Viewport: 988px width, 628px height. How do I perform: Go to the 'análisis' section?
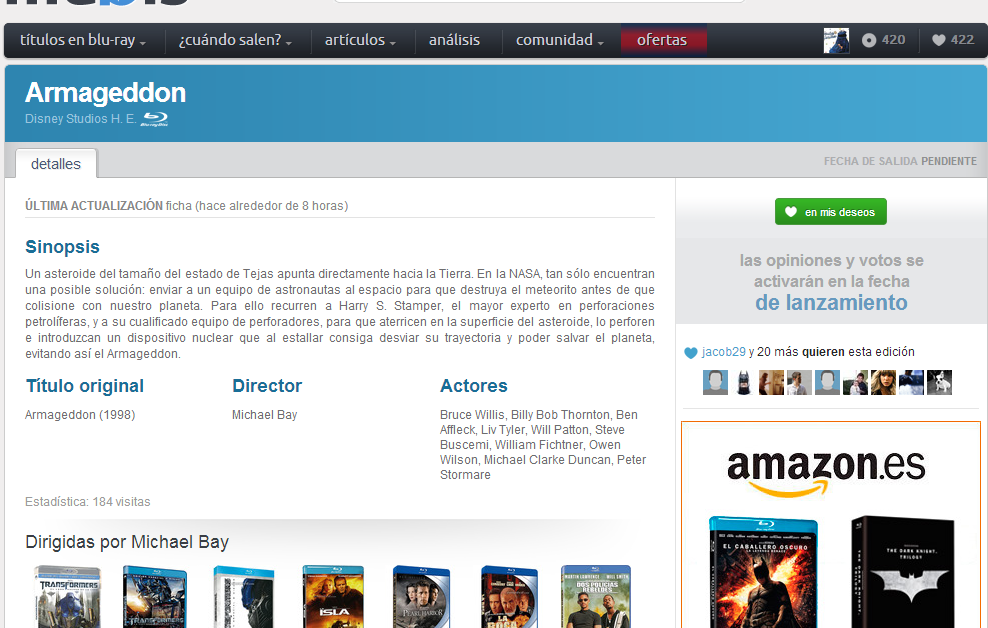point(454,40)
